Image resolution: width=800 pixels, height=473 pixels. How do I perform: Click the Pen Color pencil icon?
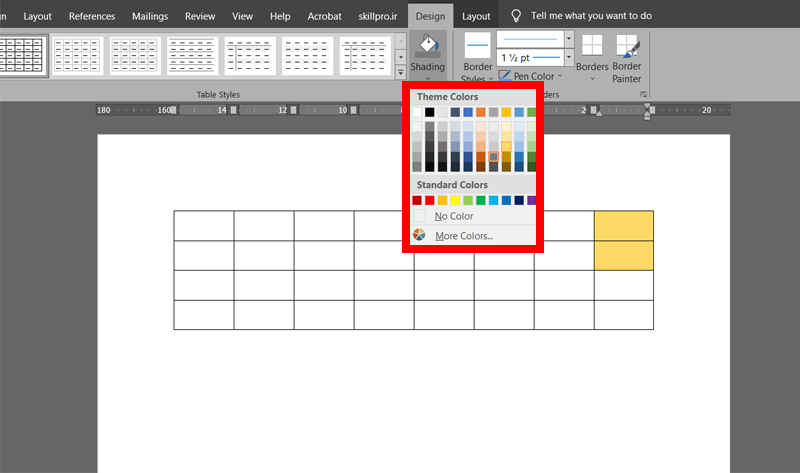pyautogui.click(x=504, y=76)
